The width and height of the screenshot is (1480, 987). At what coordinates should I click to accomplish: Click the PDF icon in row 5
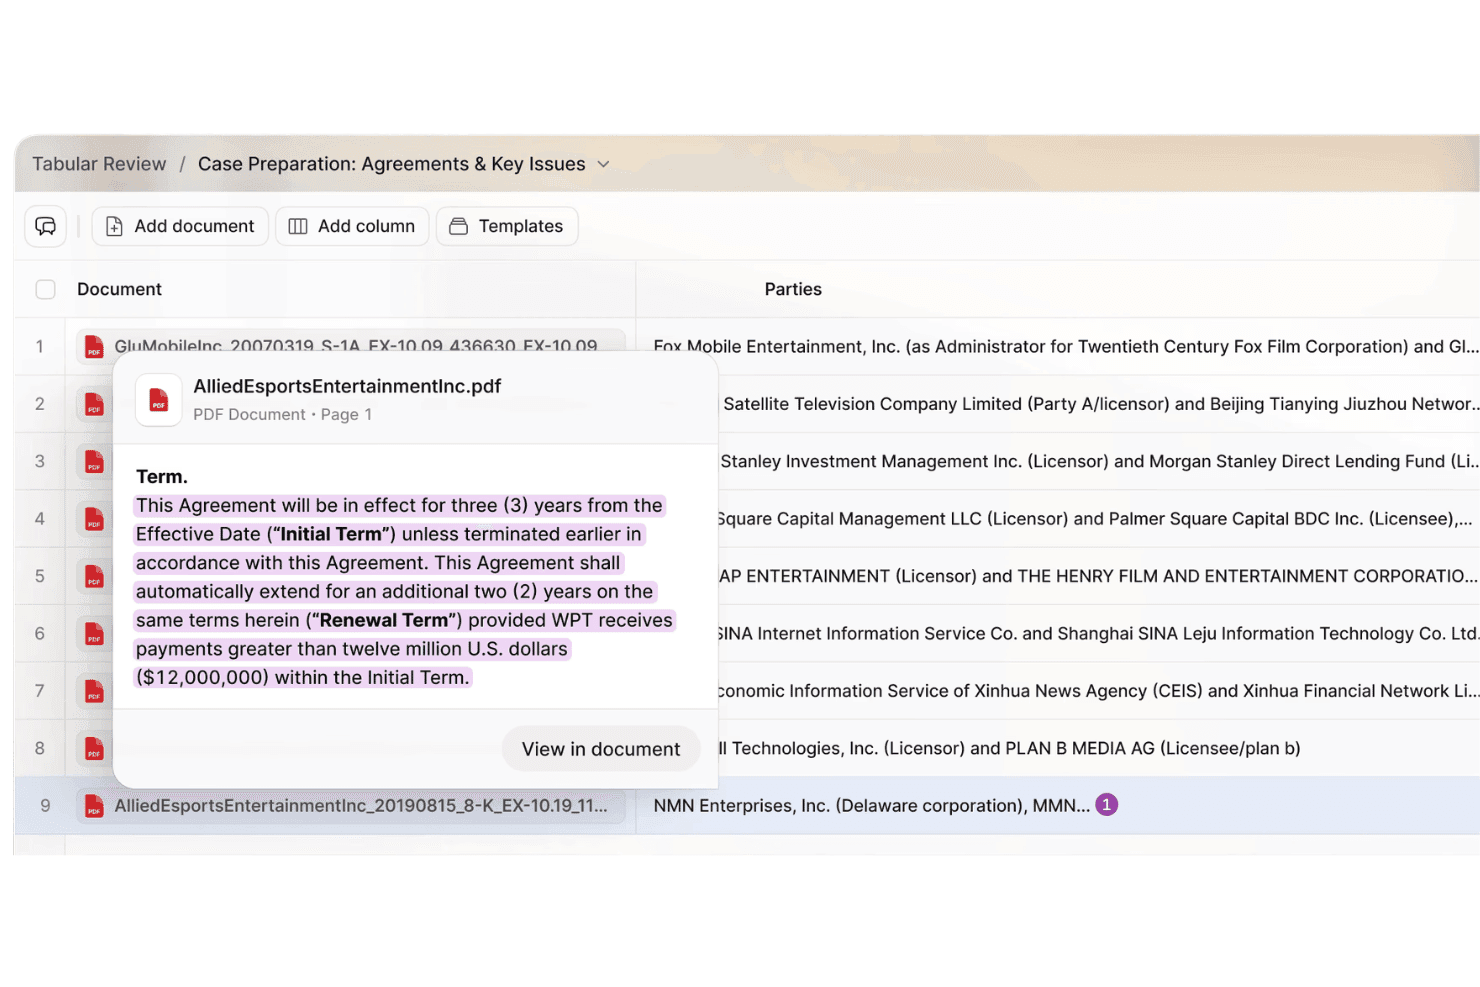point(94,576)
